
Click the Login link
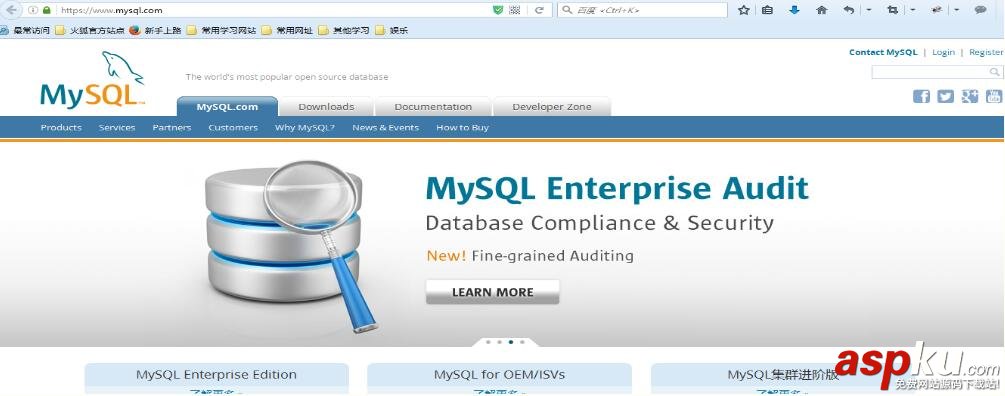point(943,52)
